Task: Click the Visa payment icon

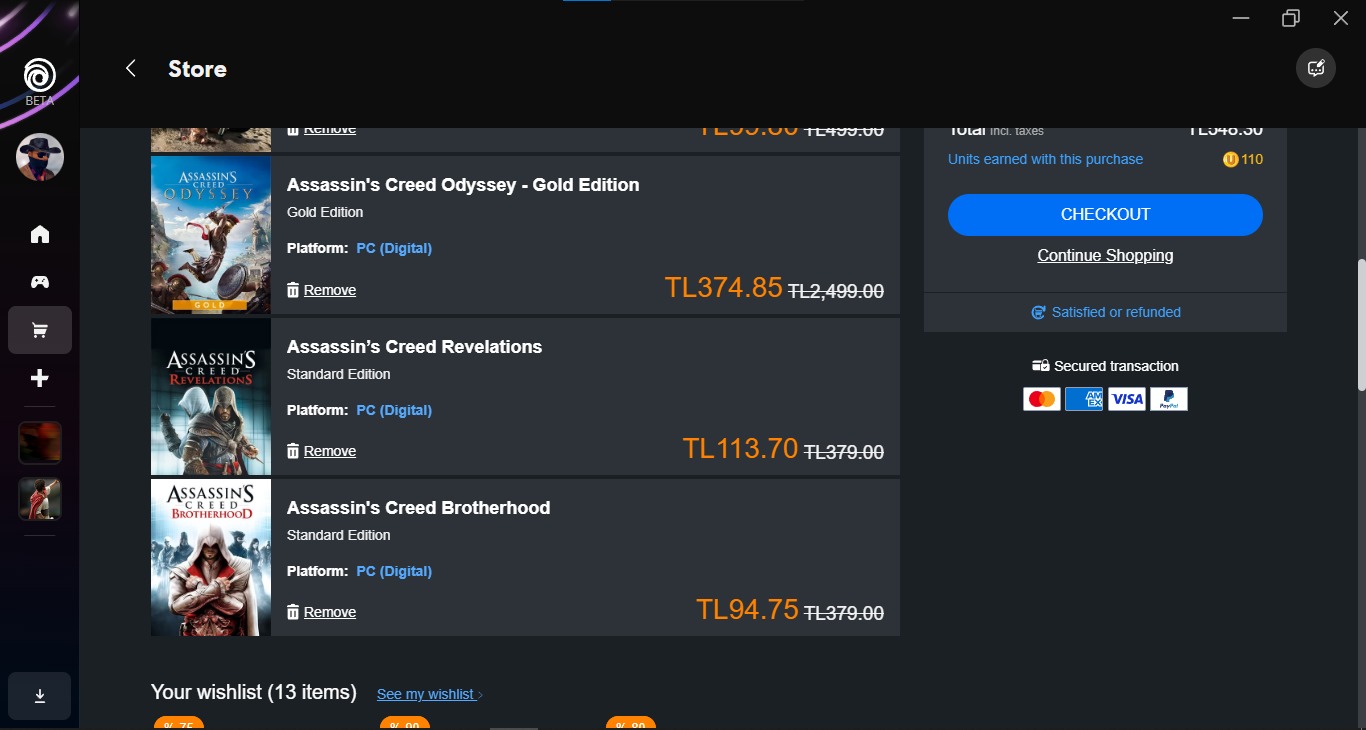Action: pos(1127,399)
